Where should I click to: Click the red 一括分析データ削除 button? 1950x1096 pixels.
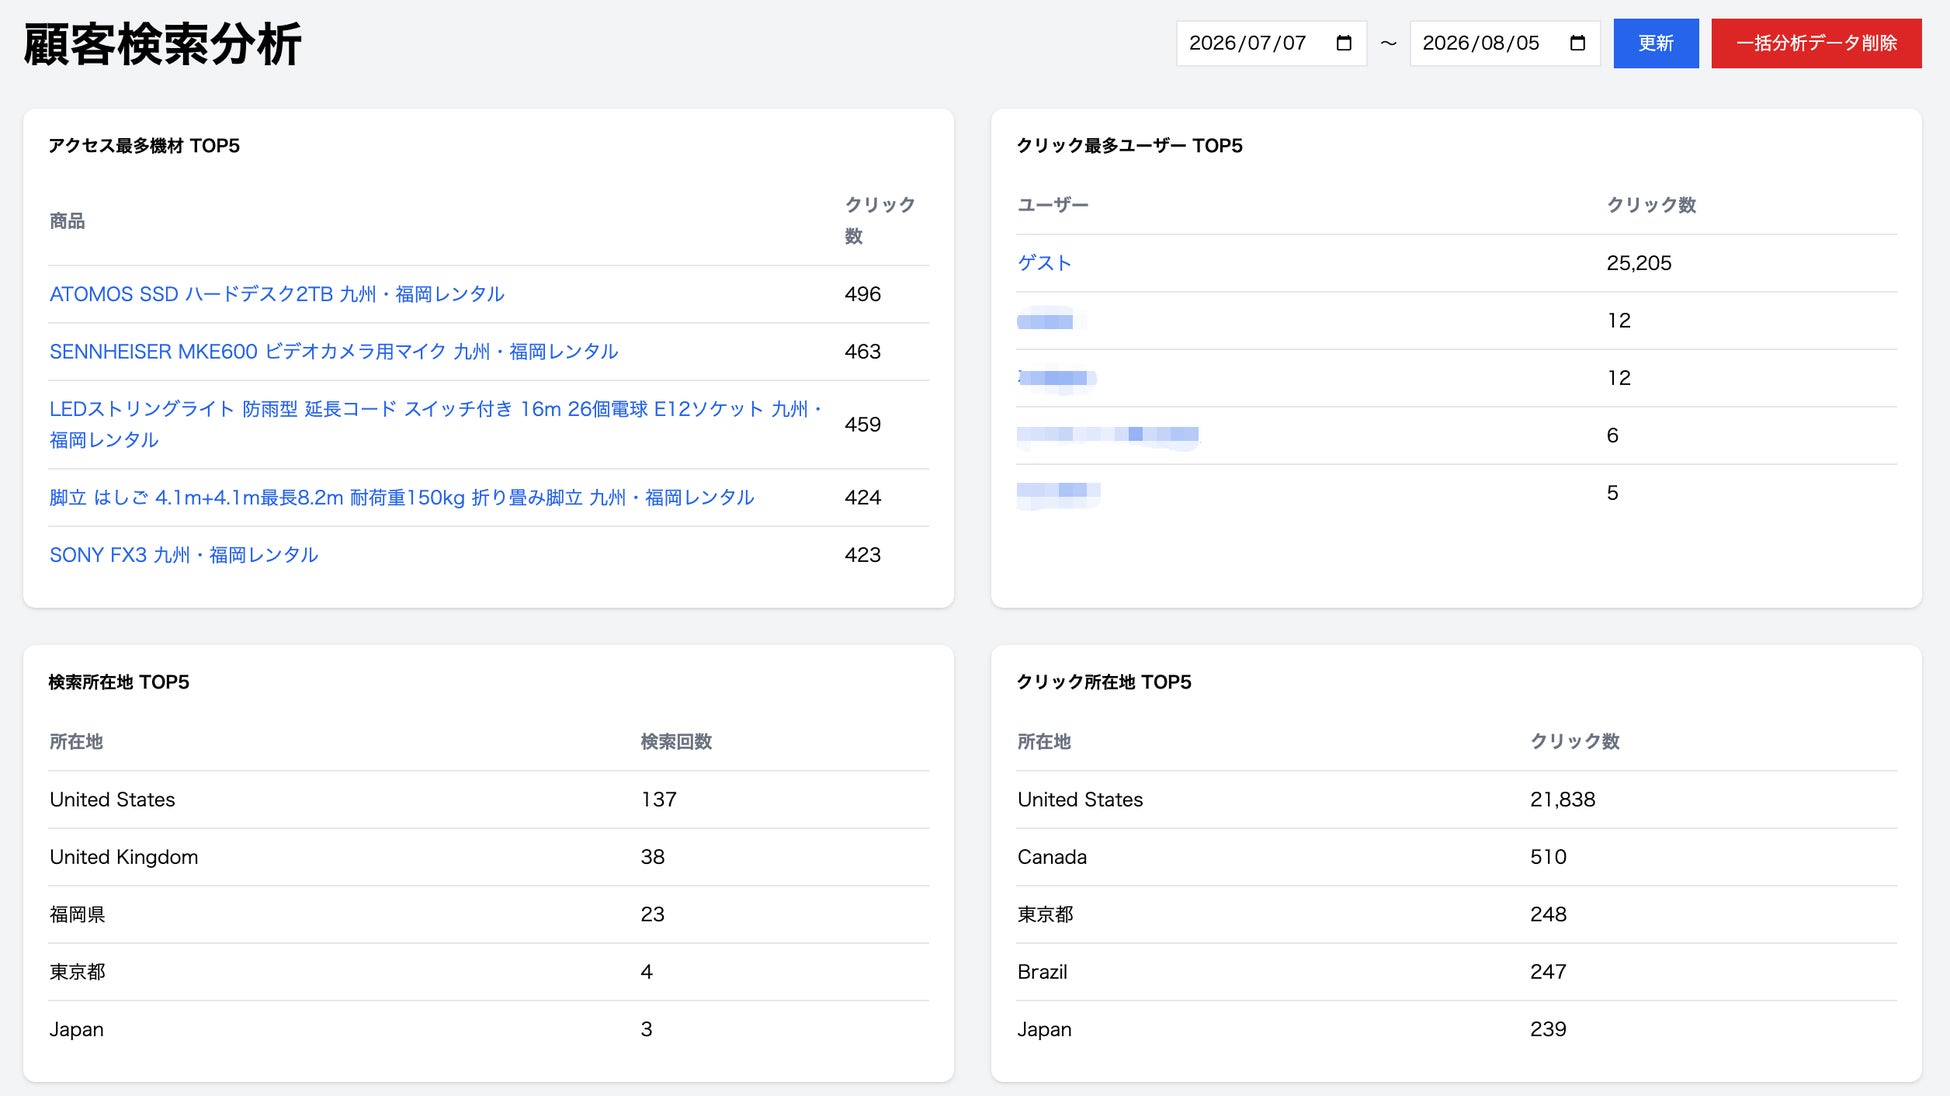pyautogui.click(x=1816, y=43)
